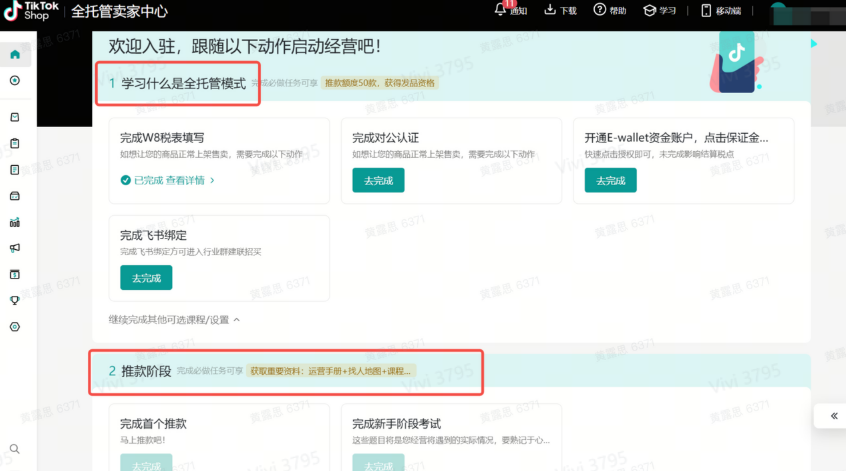Click the 完成新手阶段考试 card title
846x471 pixels.
(397, 424)
